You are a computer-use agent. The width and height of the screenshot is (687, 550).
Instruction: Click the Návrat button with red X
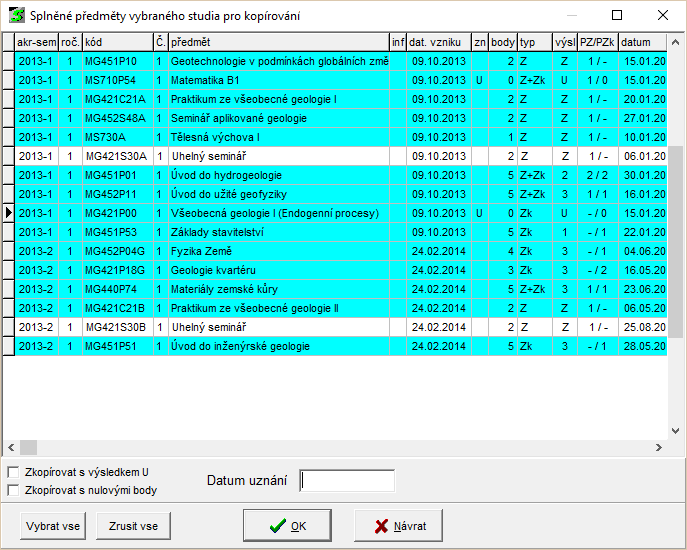click(x=399, y=526)
